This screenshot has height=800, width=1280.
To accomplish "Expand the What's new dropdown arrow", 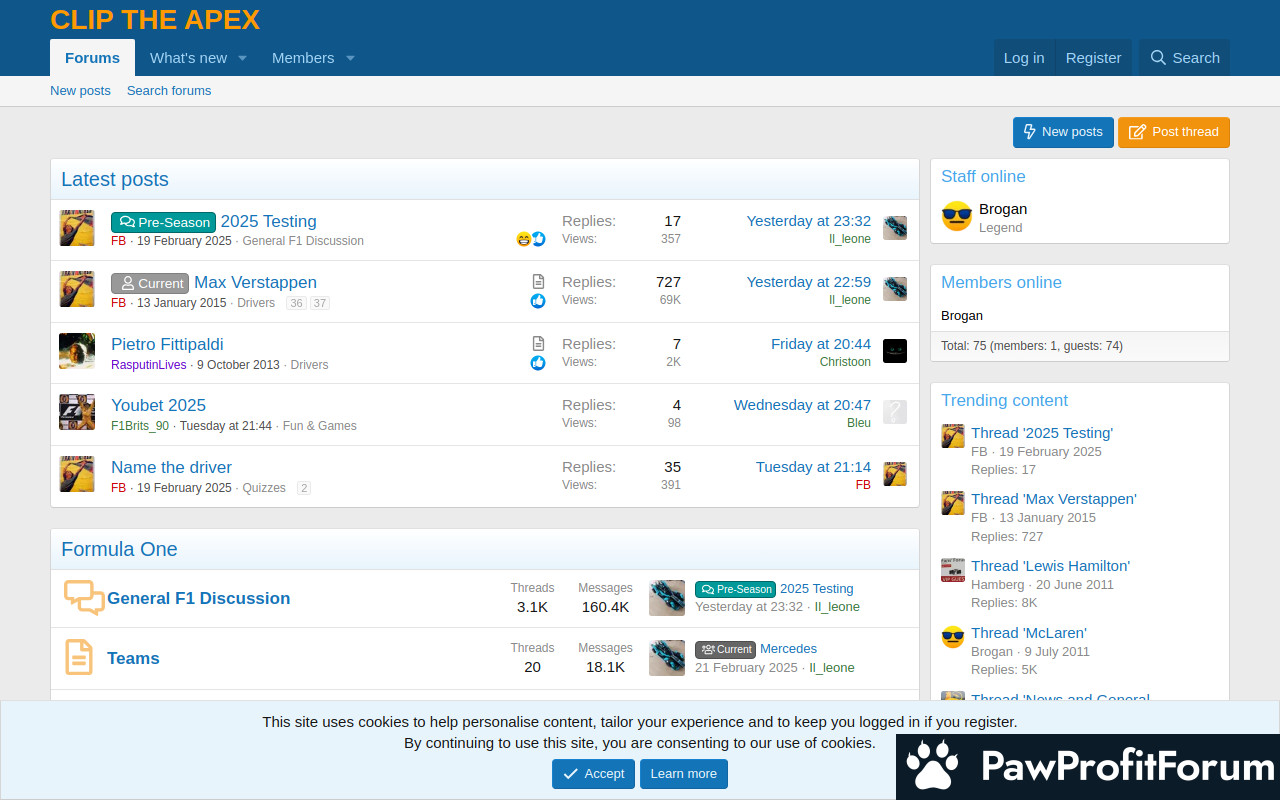I will pos(242,58).
